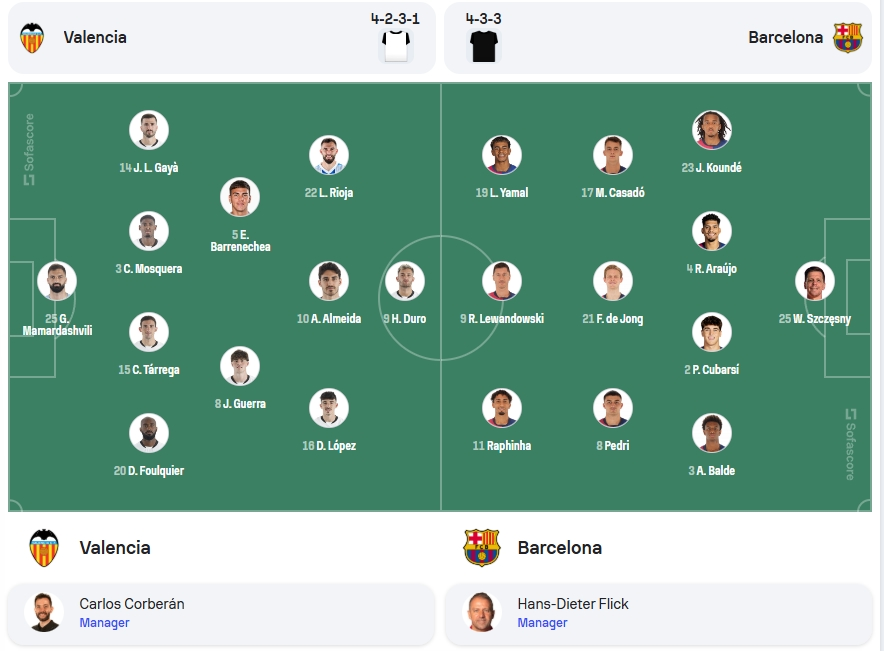884x651 pixels.
Task: Open R. Lewandowski's player photo
Action: tap(502, 281)
